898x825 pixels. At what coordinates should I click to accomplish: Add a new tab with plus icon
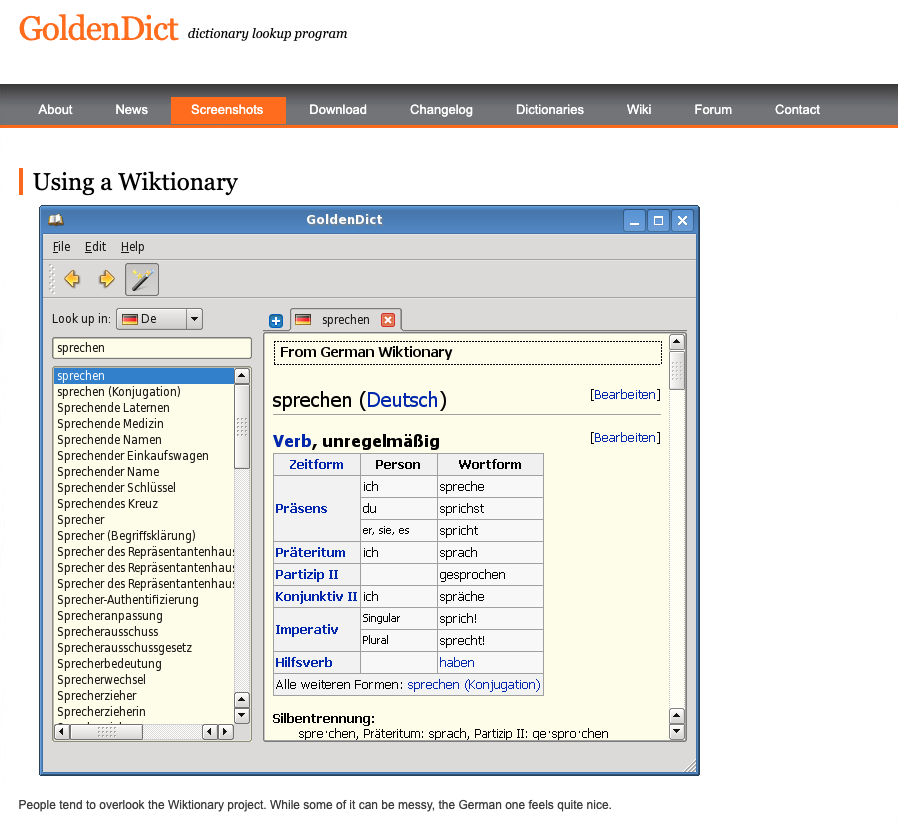click(x=276, y=321)
